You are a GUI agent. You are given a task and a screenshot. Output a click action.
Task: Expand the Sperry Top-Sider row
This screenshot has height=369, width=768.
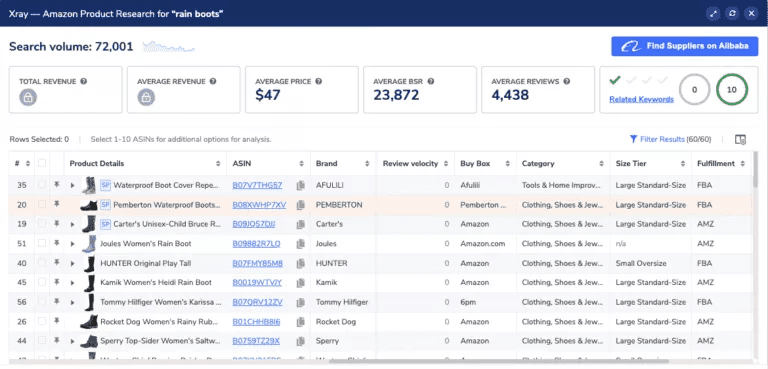tap(72, 341)
